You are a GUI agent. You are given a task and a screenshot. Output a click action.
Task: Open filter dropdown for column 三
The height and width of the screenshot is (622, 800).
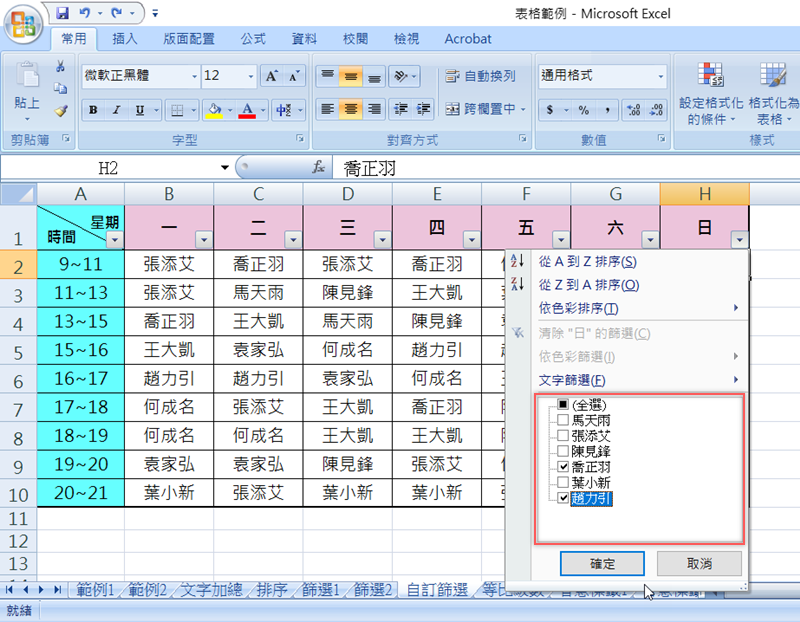(381, 239)
